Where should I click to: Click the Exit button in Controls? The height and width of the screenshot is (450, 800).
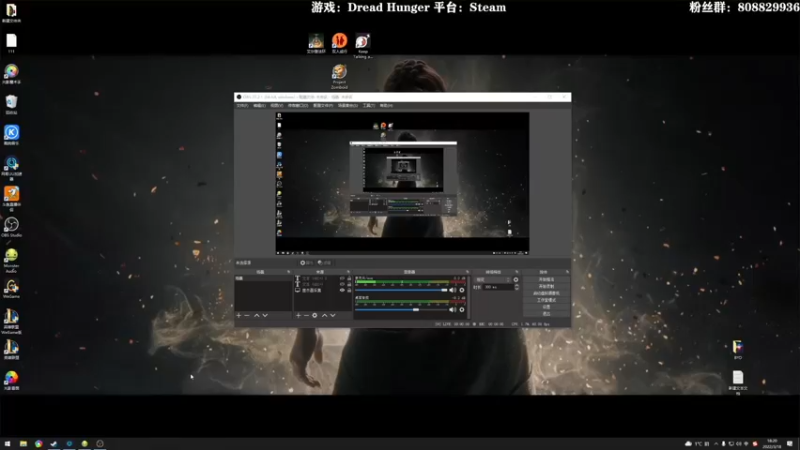pyautogui.click(x=546, y=314)
